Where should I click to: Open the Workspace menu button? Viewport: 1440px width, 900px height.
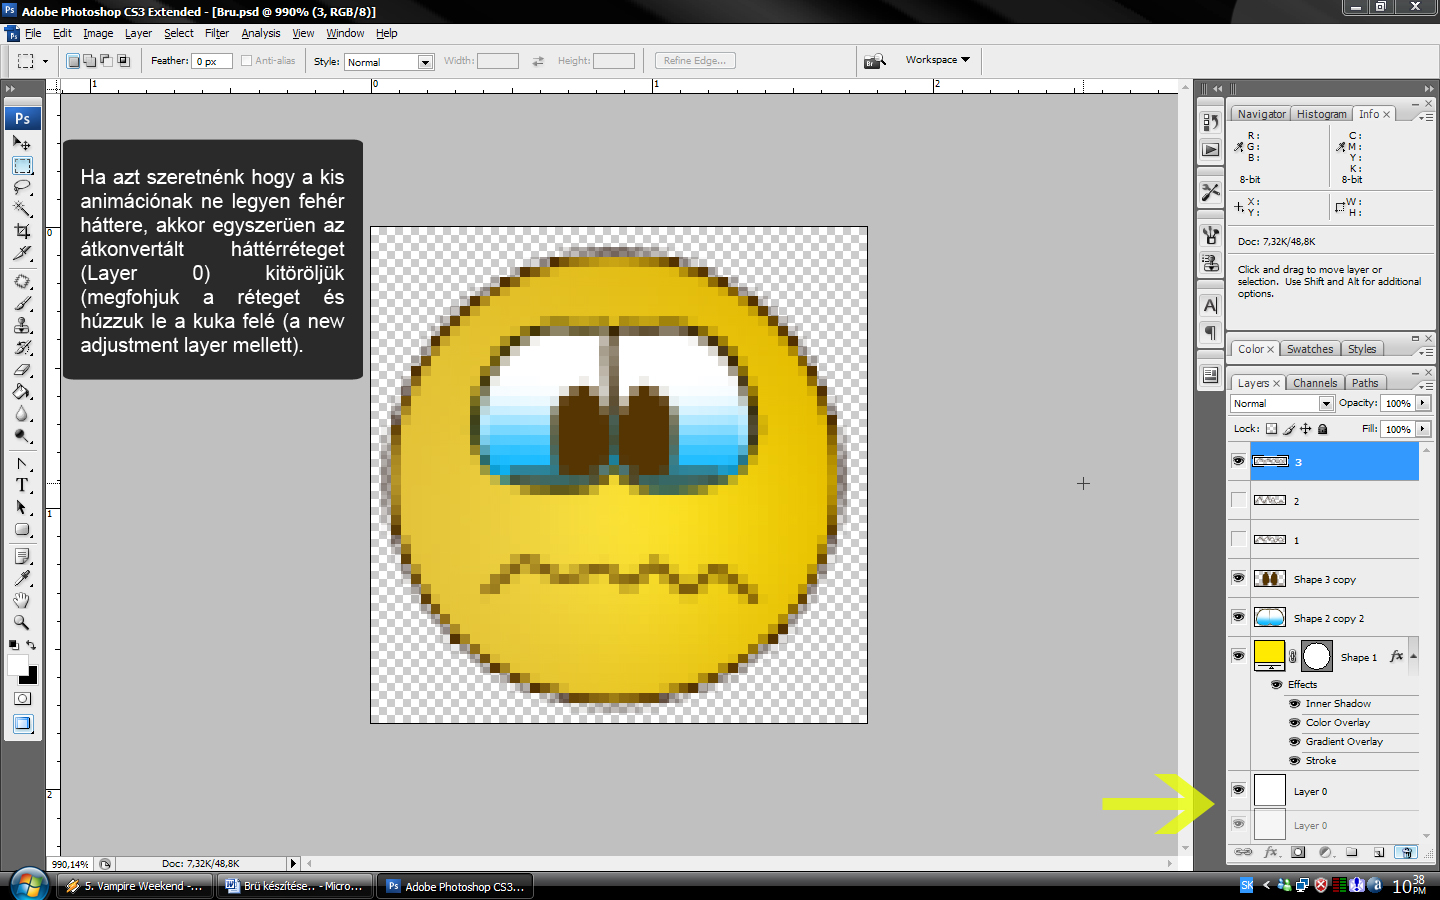click(x=937, y=60)
